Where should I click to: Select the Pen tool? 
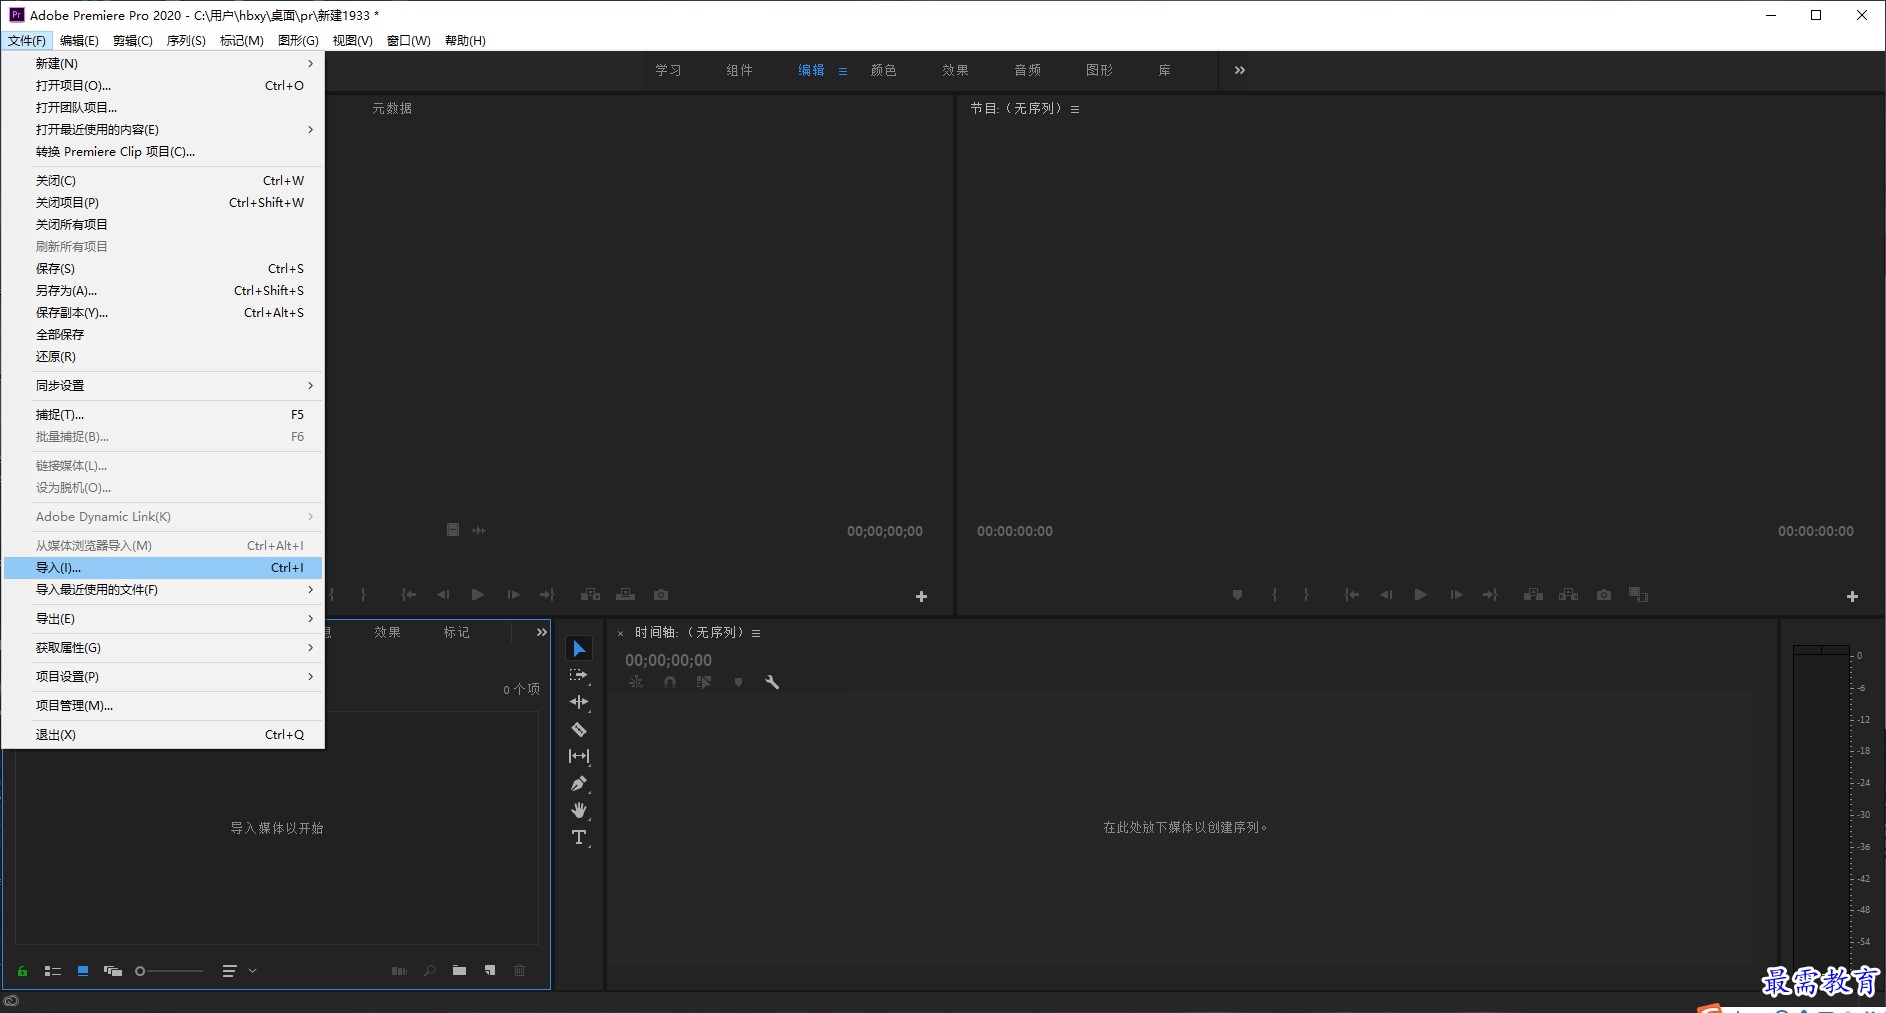579,784
